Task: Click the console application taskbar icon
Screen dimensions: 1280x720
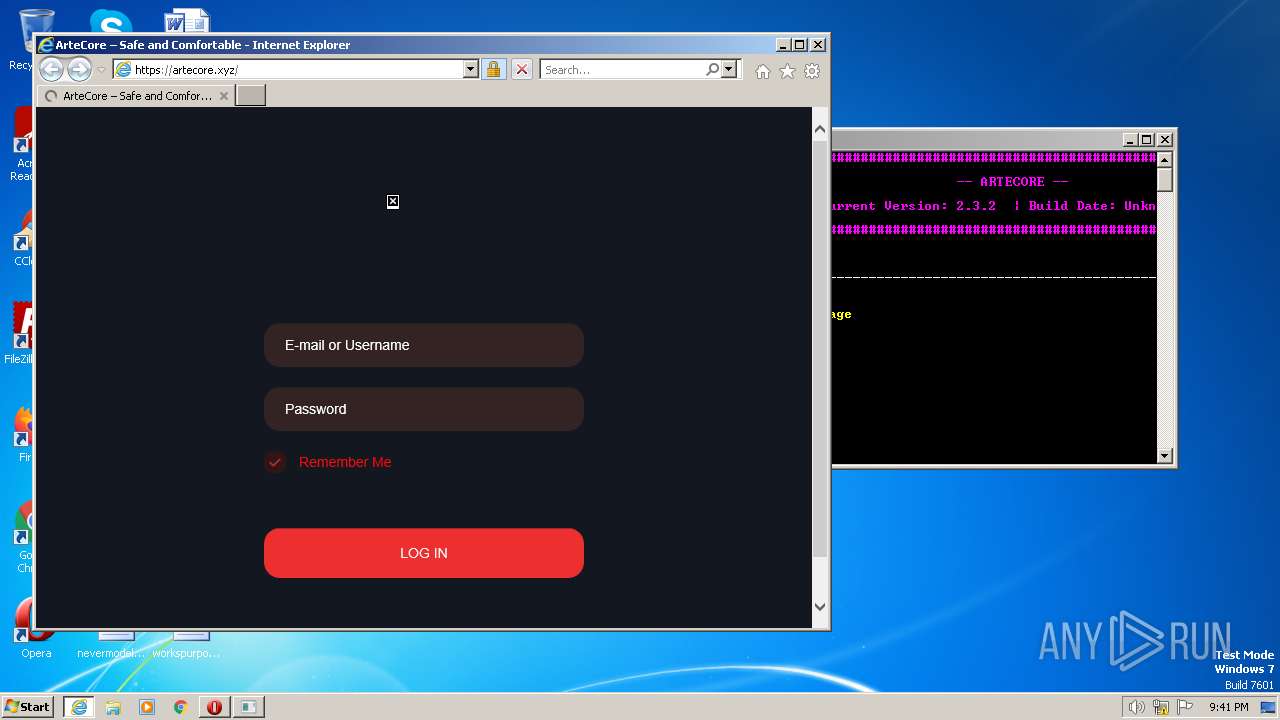Action: (x=248, y=707)
